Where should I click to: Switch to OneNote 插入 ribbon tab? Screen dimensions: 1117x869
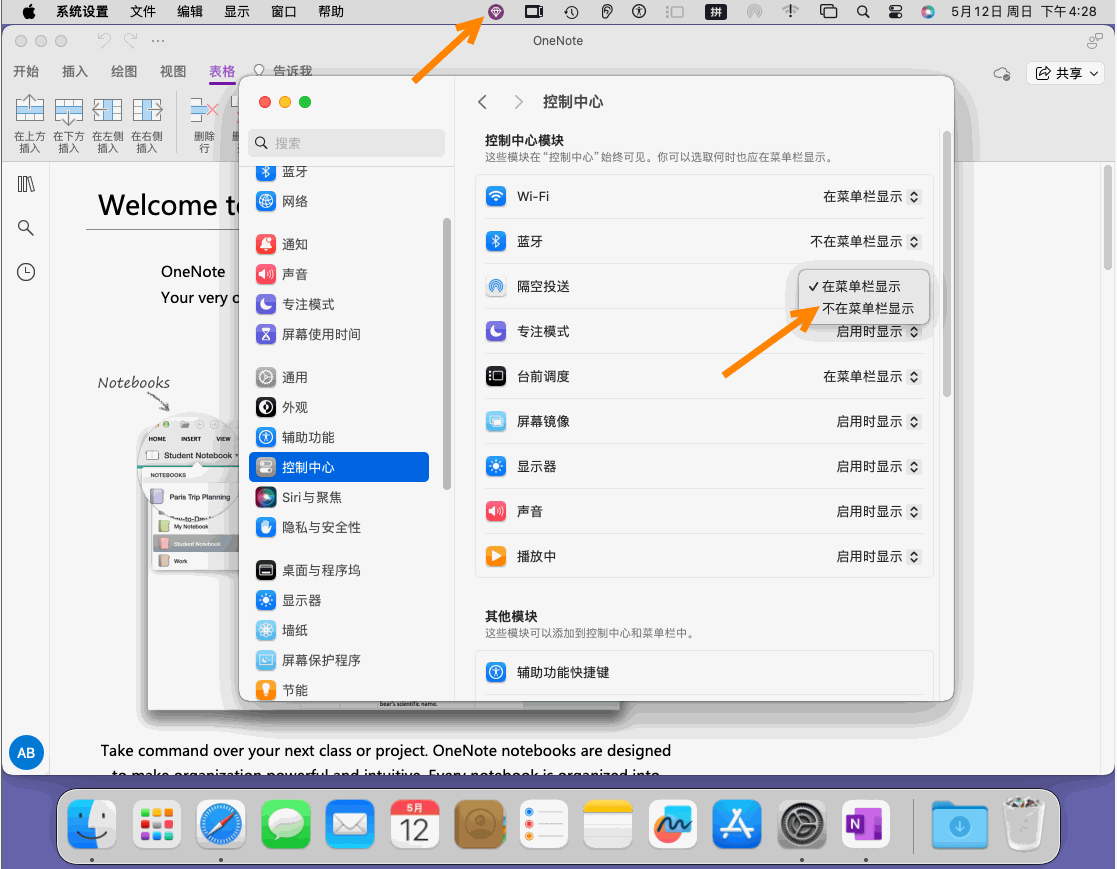pos(75,71)
